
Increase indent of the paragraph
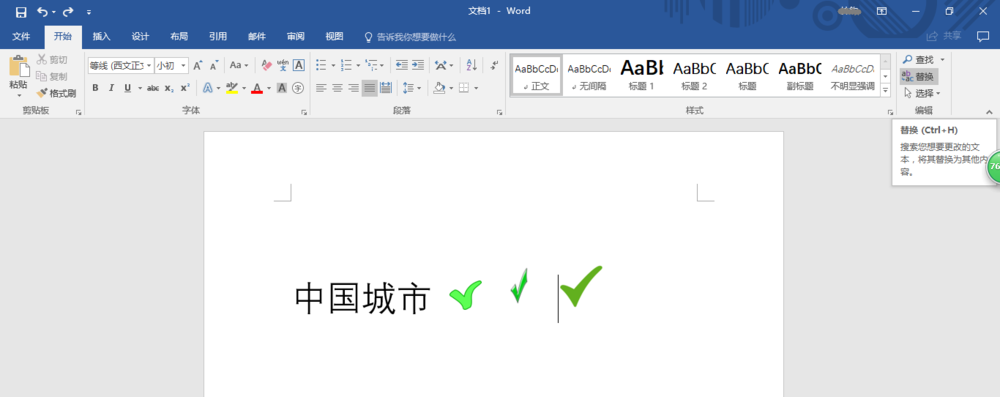[x=418, y=65]
